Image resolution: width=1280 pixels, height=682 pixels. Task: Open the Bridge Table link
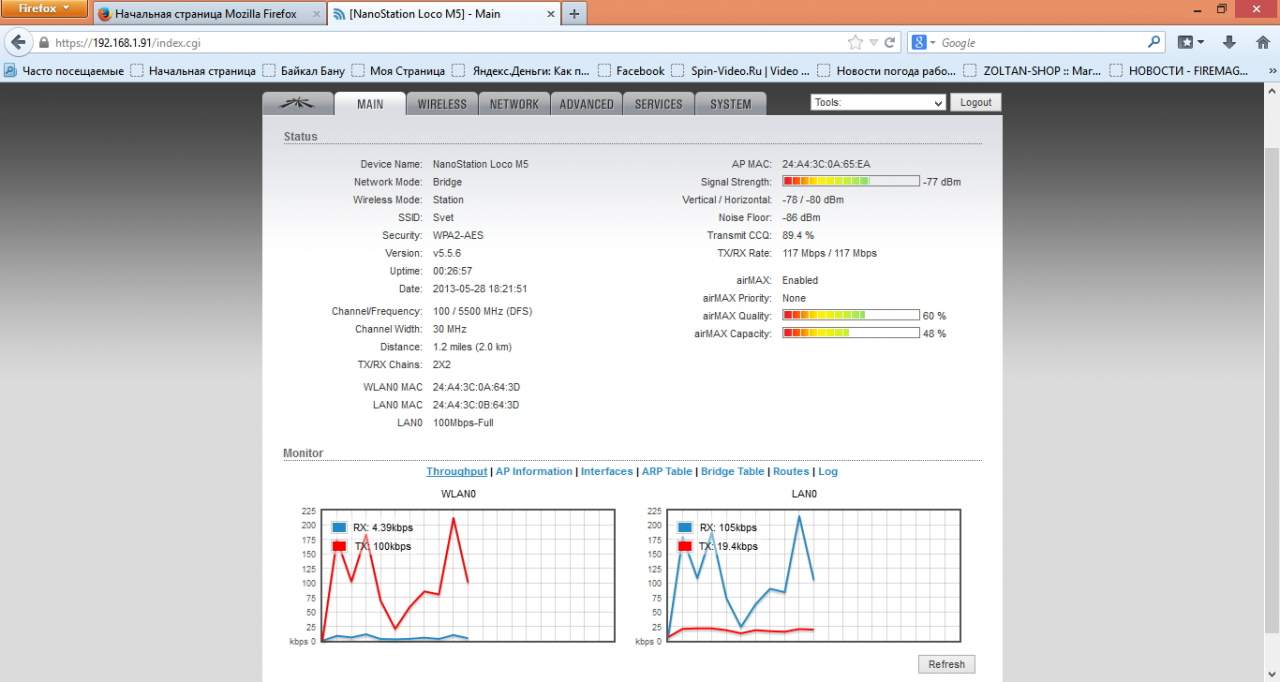pyautogui.click(x=732, y=471)
